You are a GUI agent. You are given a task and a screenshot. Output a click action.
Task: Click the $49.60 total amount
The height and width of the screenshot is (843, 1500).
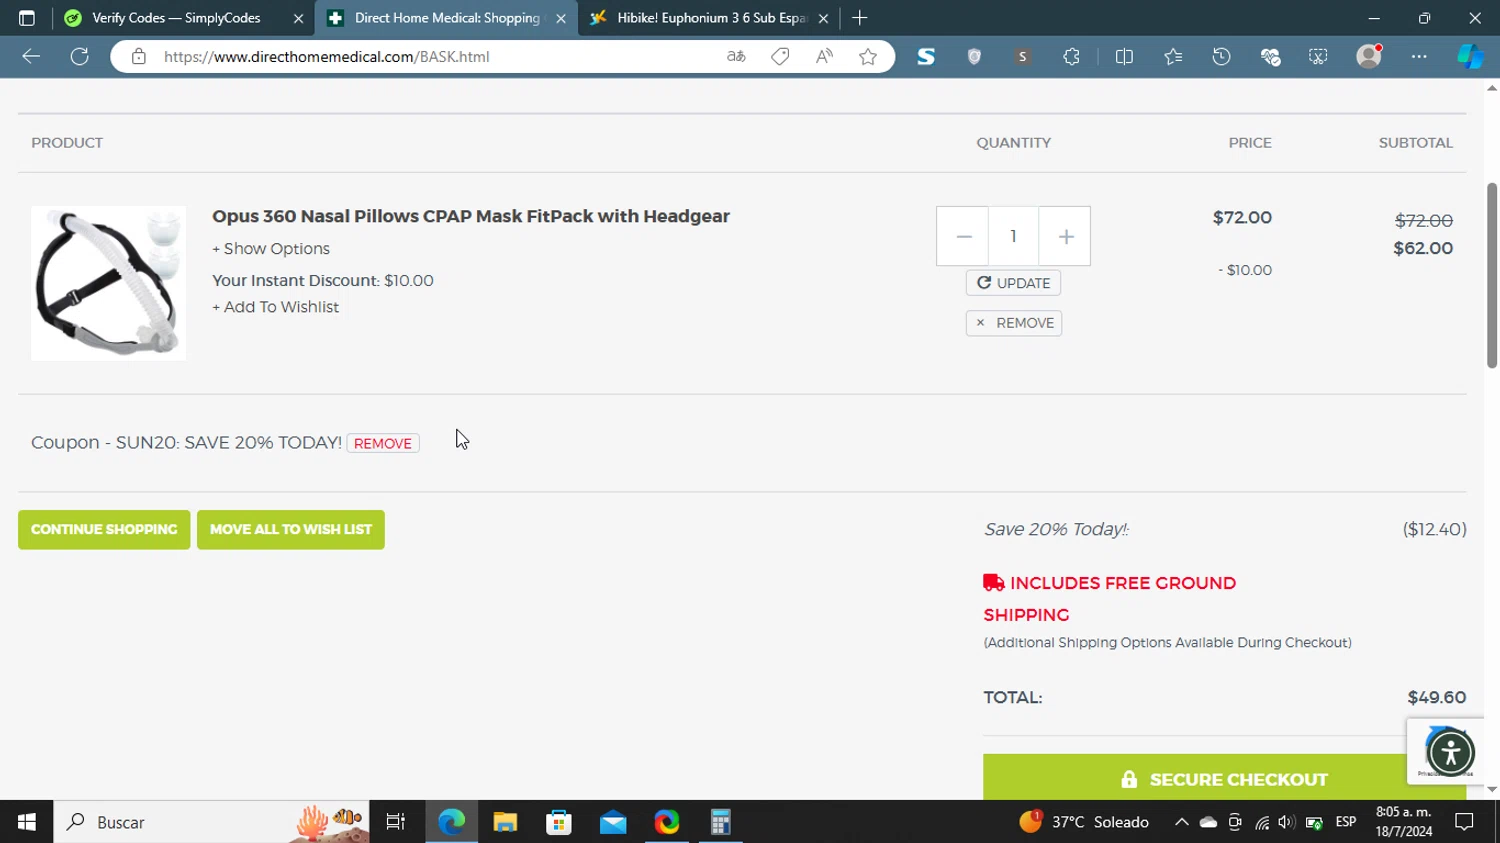point(1437,697)
